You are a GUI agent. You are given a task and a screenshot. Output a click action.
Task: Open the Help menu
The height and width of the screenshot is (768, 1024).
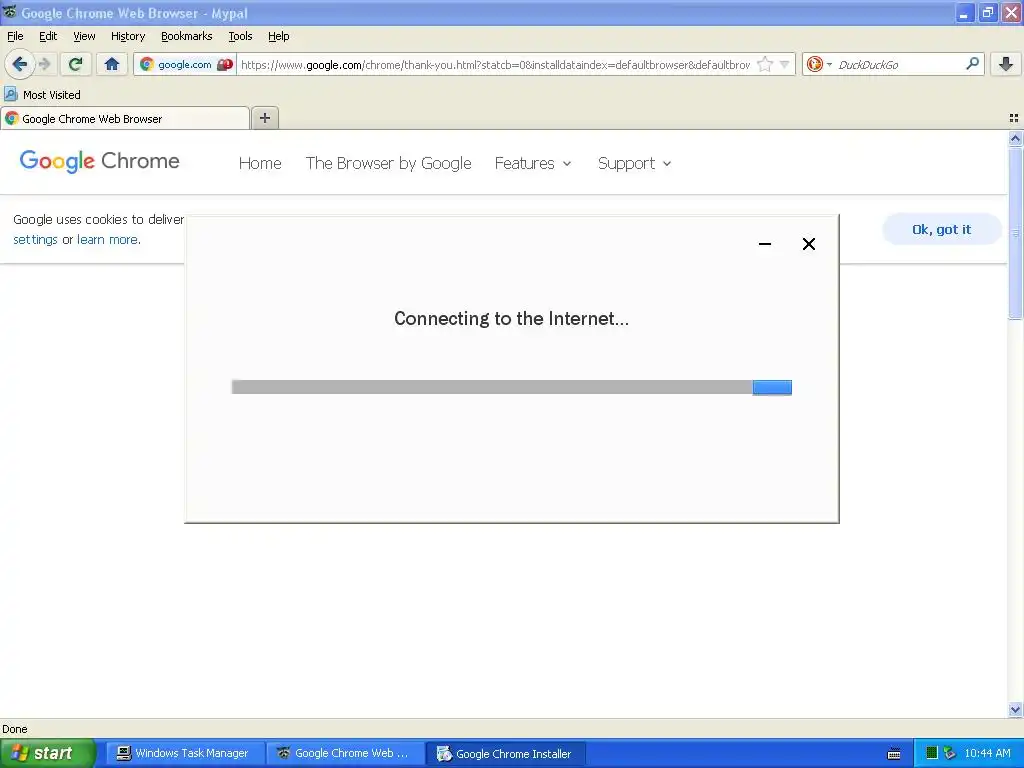coord(278,36)
